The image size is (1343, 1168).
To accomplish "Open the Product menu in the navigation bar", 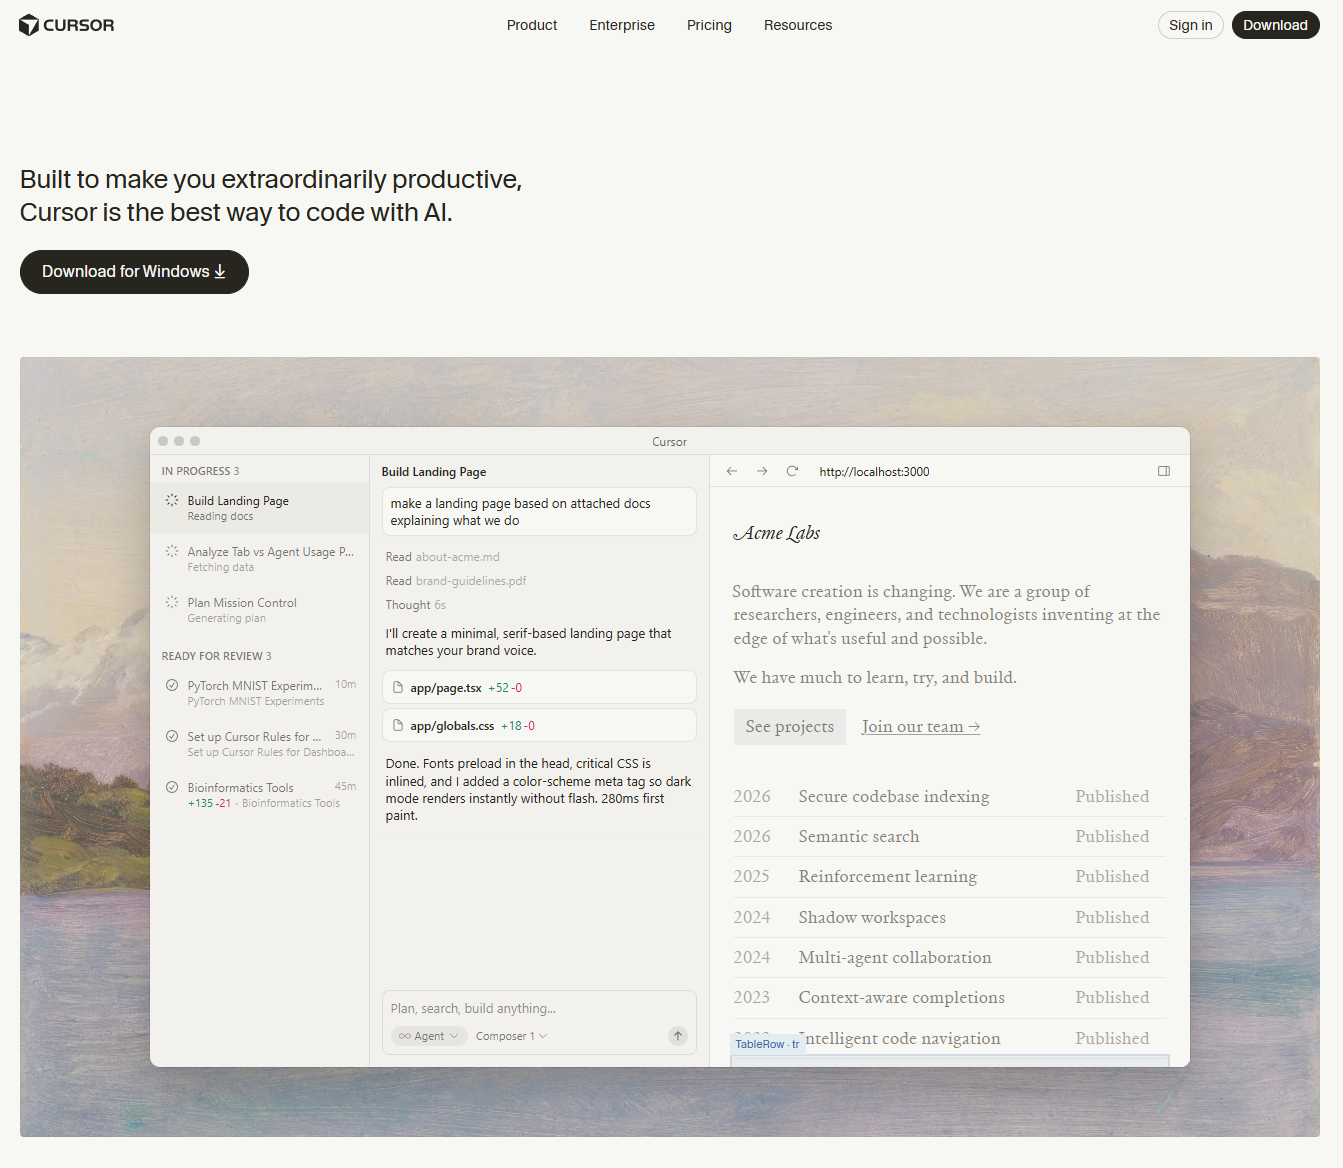I will pos(531,25).
